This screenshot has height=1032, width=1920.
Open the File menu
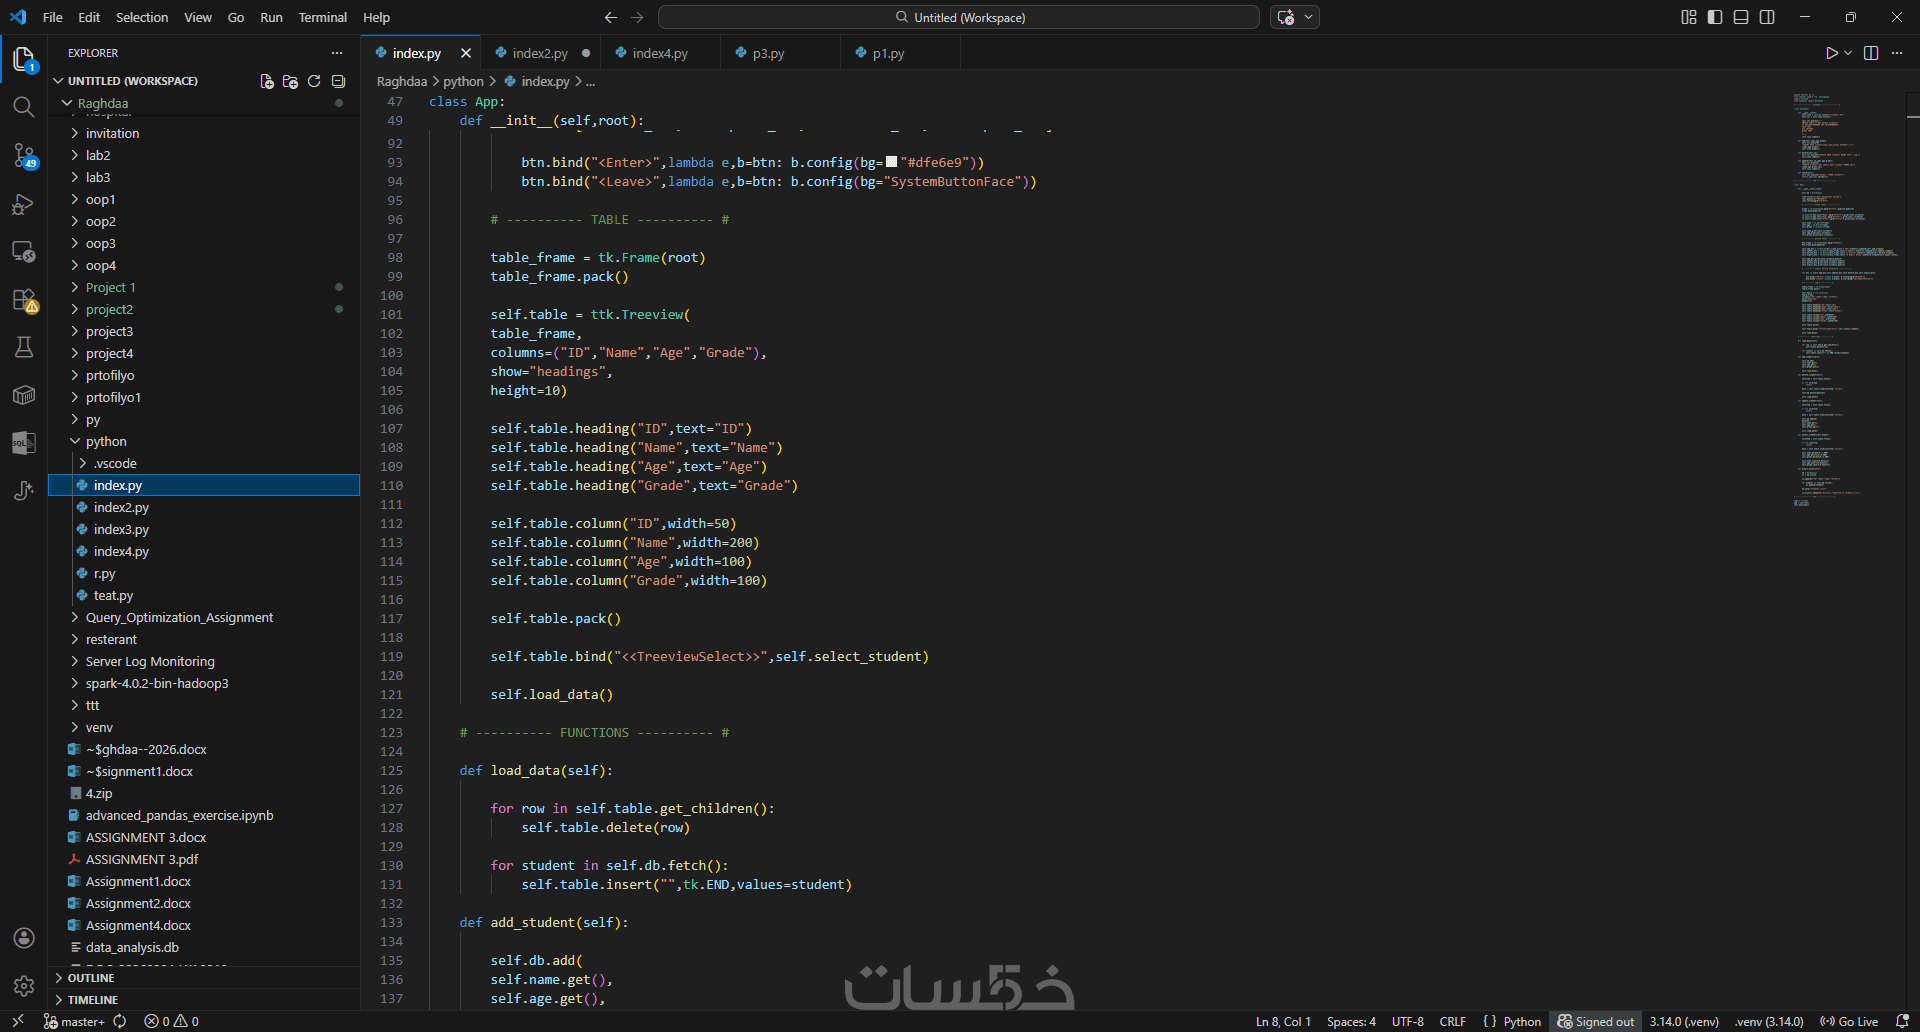(53, 17)
